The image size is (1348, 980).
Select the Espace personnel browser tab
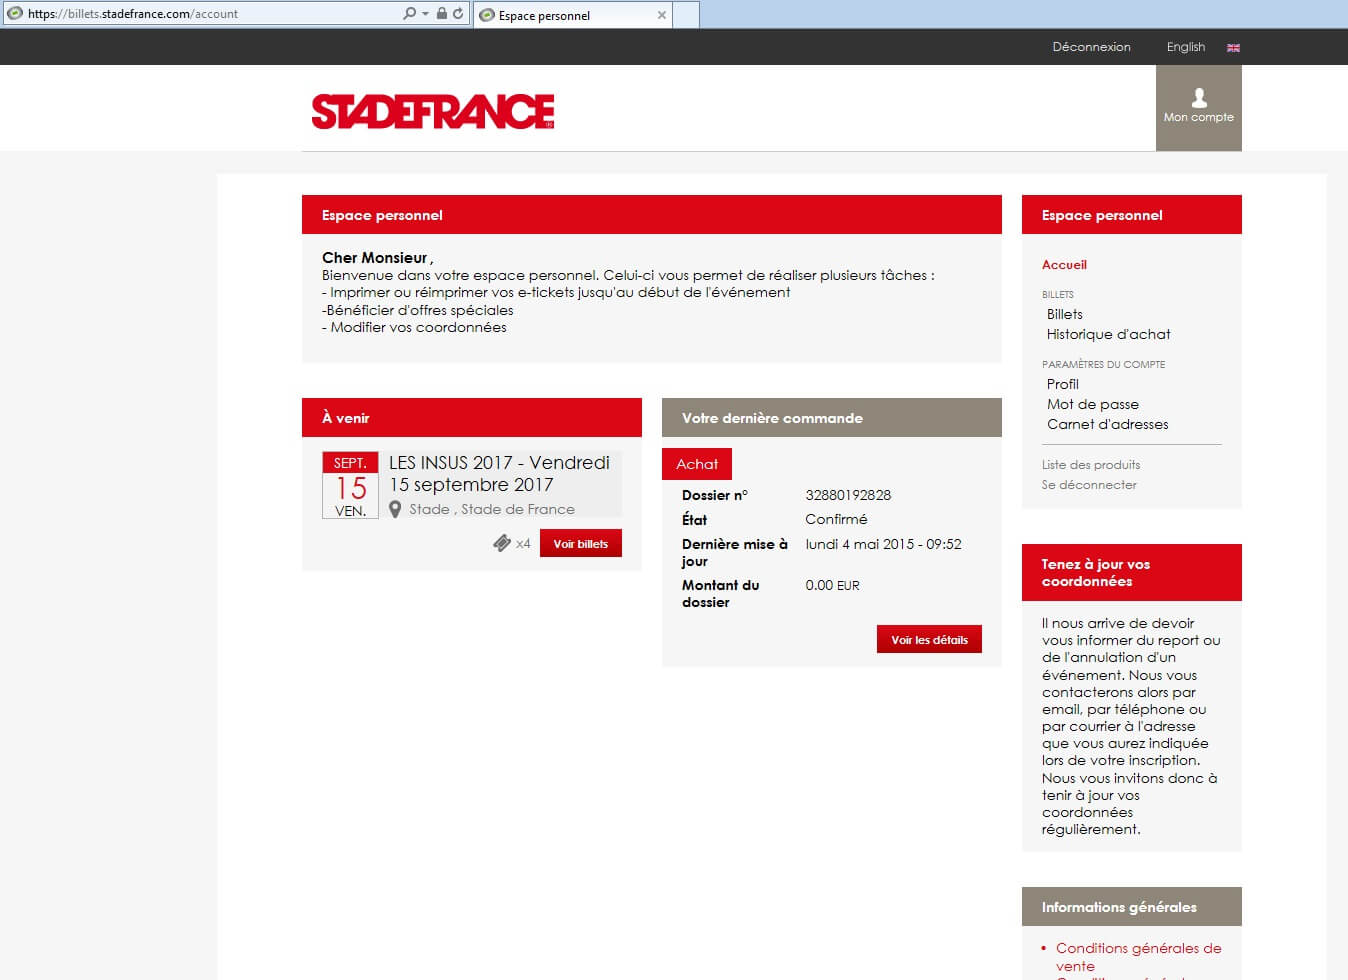pos(572,15)
